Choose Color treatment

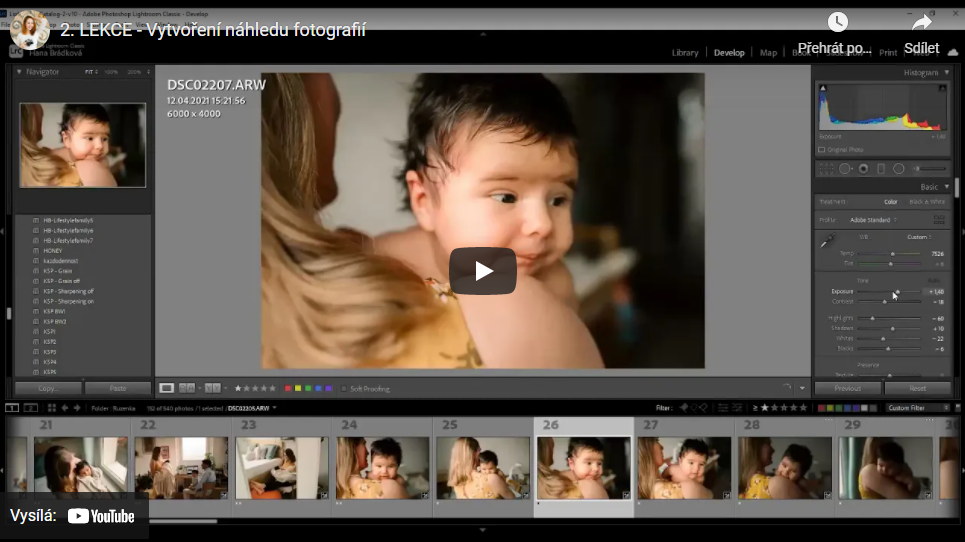pos(891,202)
